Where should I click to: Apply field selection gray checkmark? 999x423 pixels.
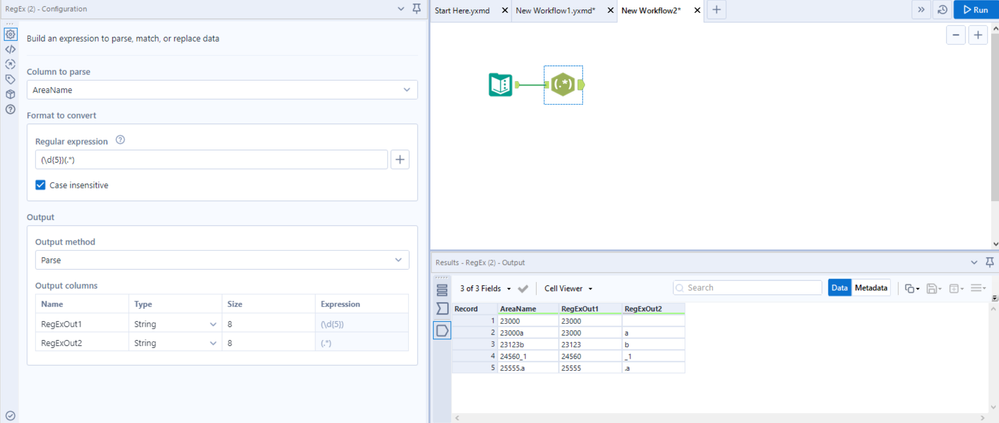tap(523, 289)
